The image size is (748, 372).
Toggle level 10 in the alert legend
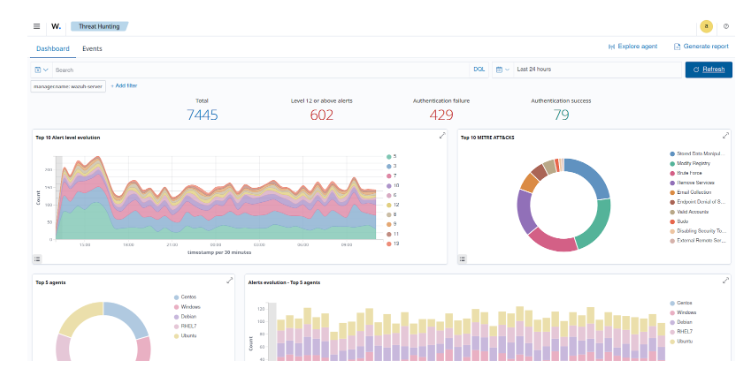point(393,186)
